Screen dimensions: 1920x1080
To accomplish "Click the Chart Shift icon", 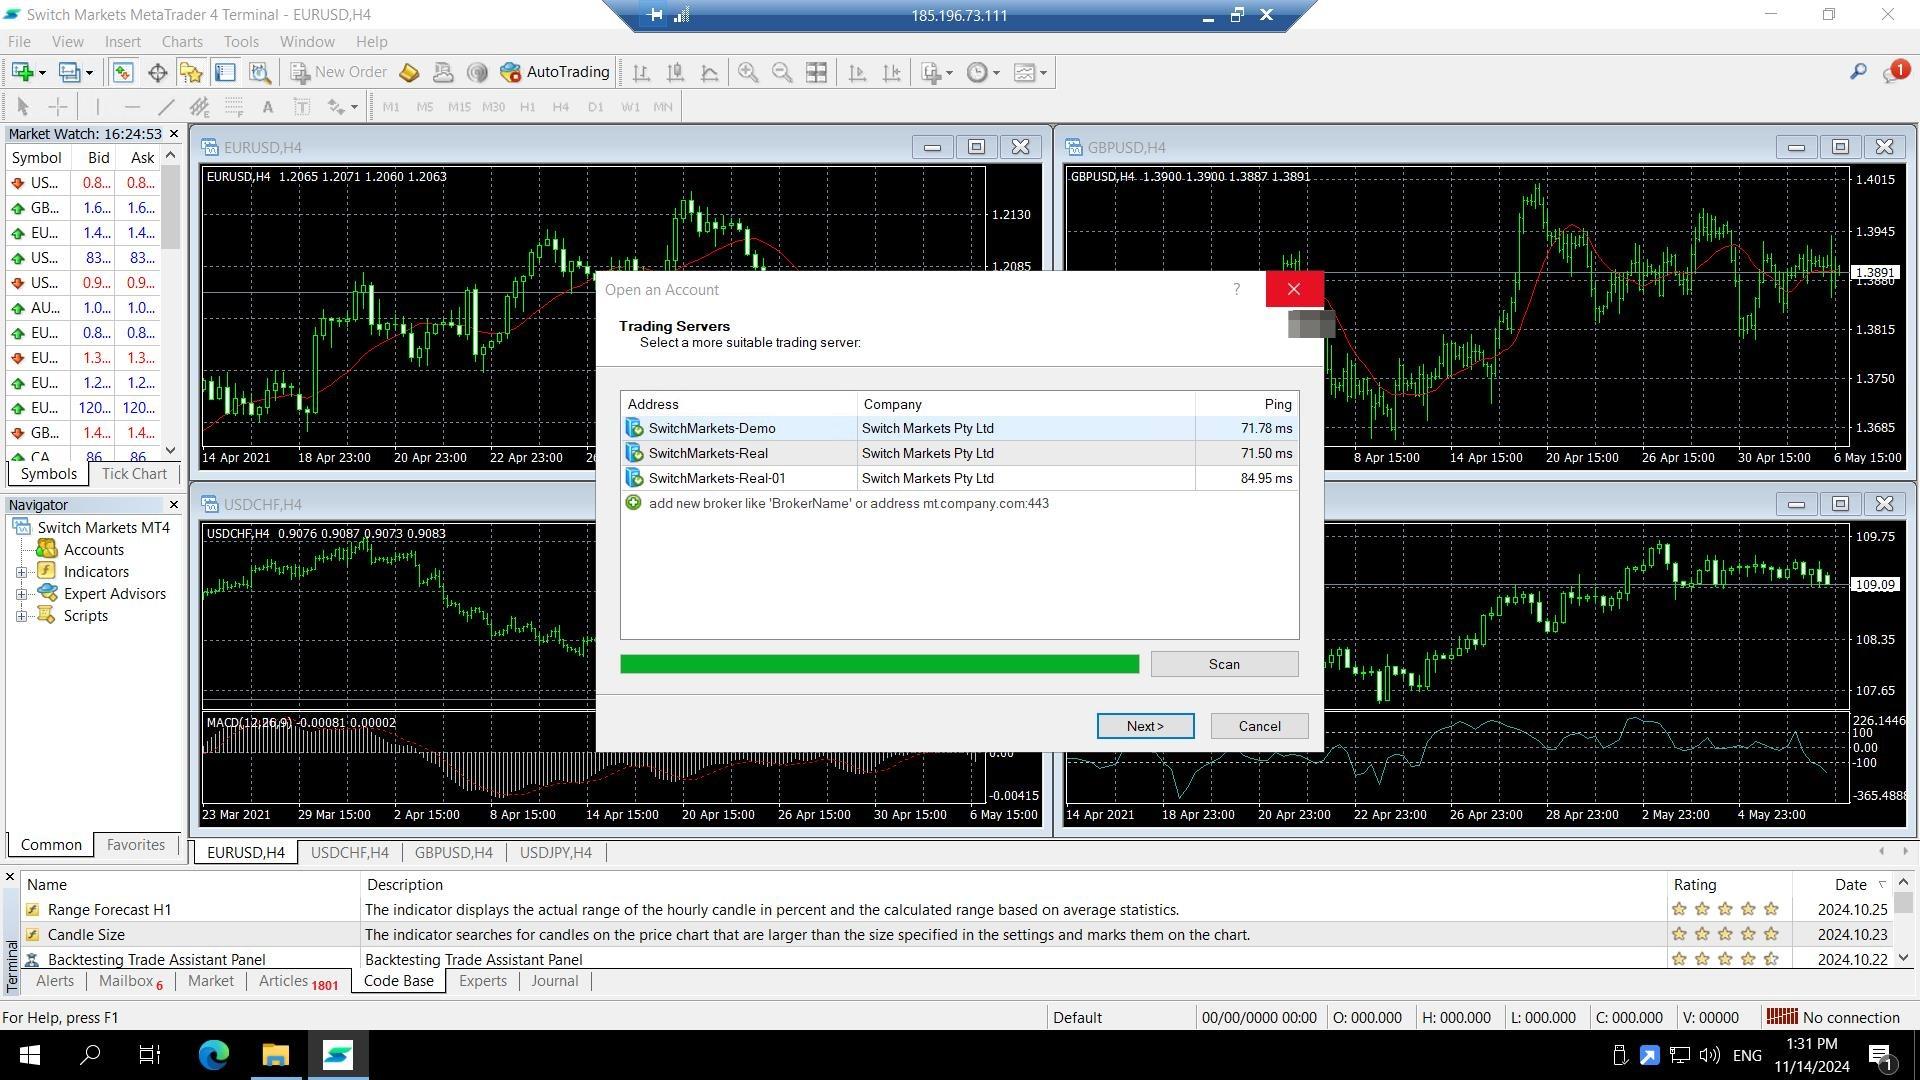I will click(891, 72).
